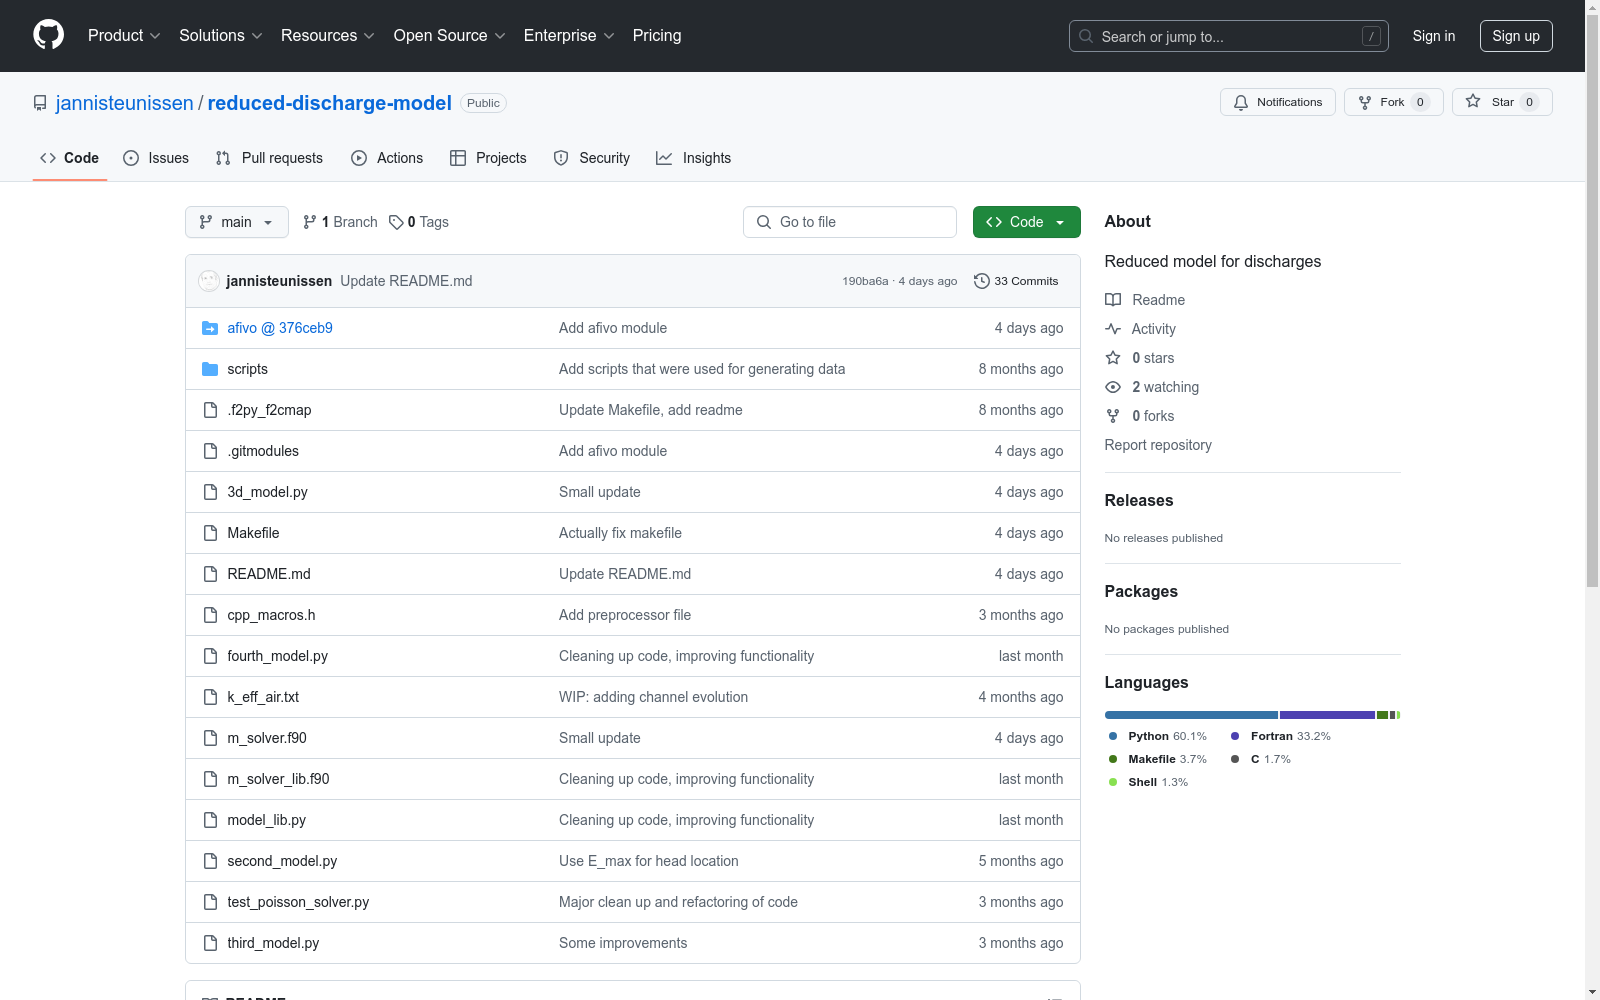Click the tag icon next to 0 Tags
This screenshot has width=1600, height=1000.
point(396,222)
